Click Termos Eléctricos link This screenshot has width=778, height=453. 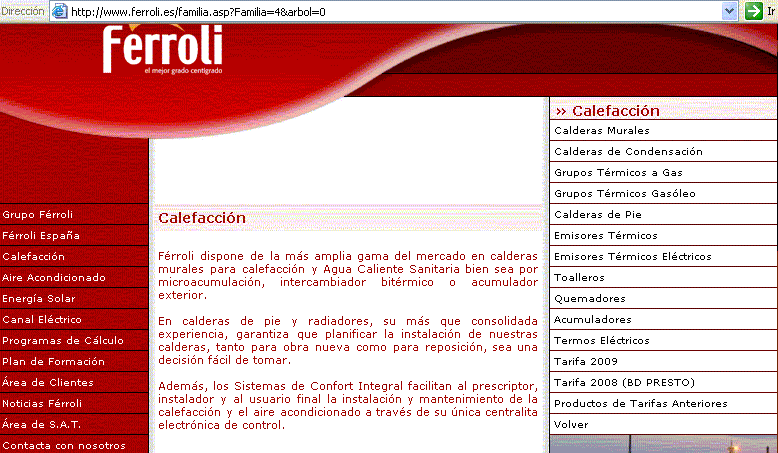602,340
